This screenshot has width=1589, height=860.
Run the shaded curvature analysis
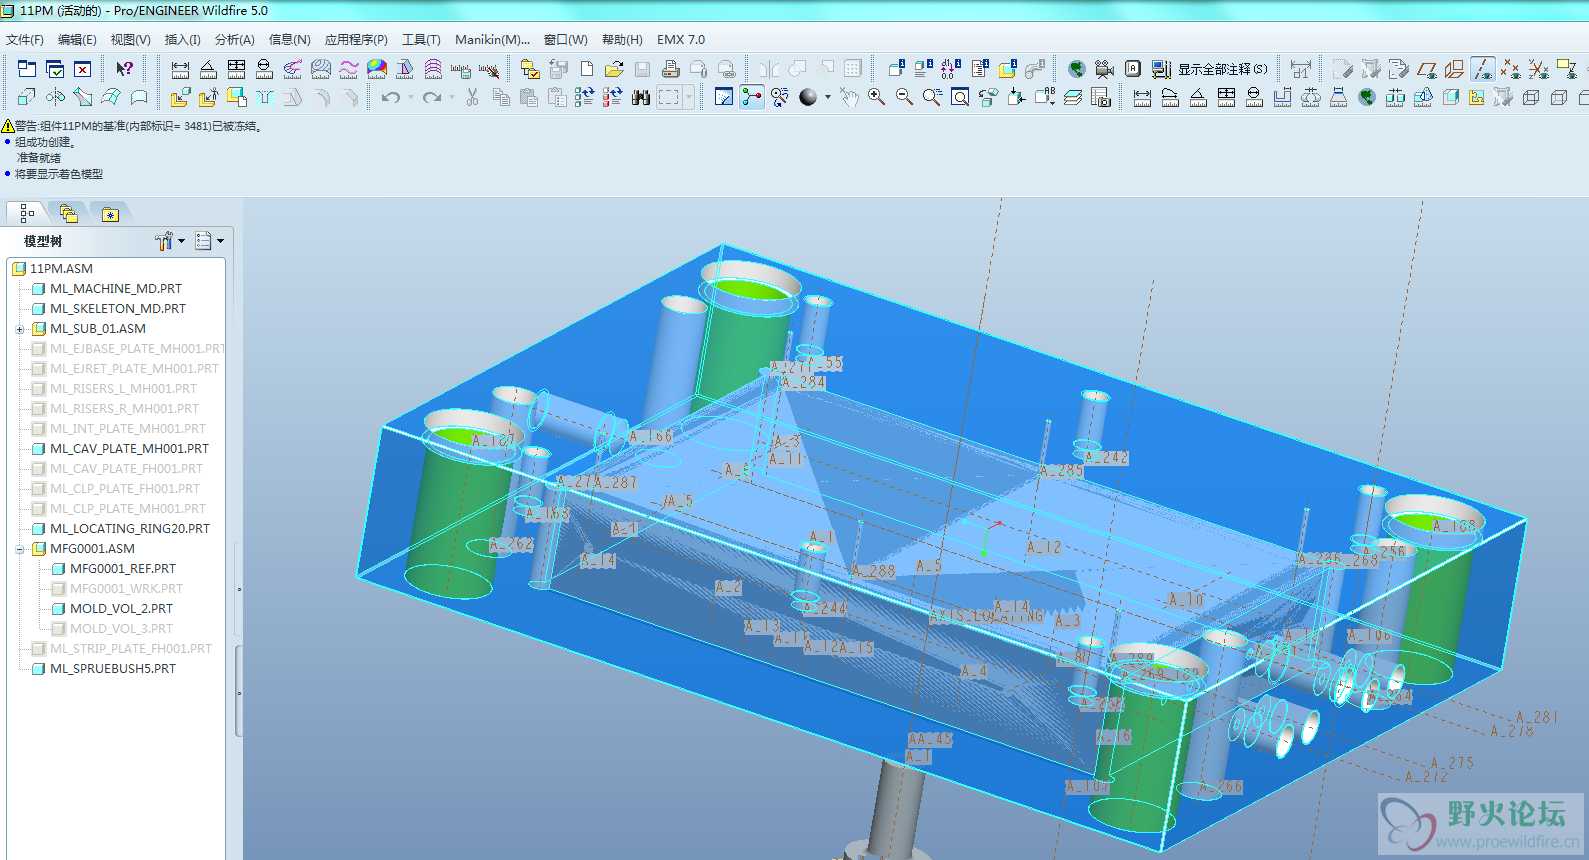click(x=377, y=69)
